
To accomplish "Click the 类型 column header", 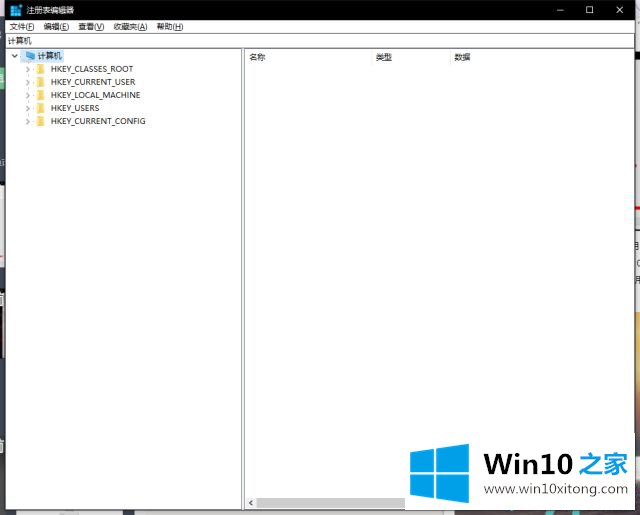I will tap(412, 57).
